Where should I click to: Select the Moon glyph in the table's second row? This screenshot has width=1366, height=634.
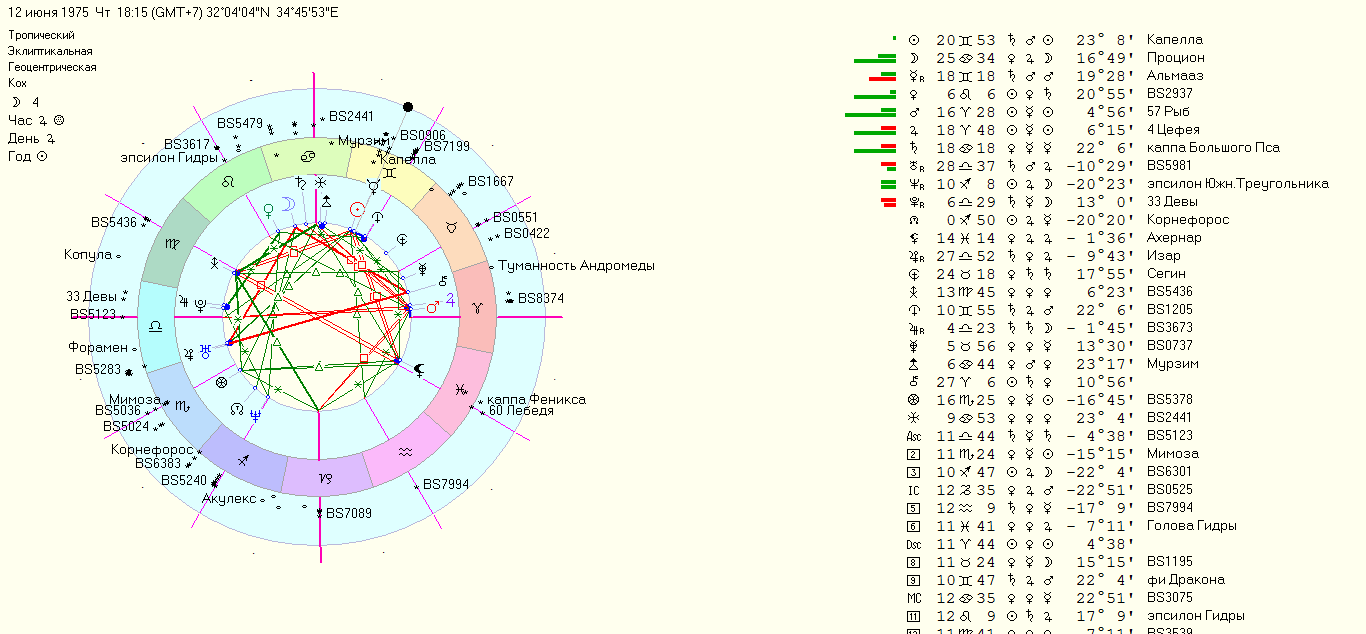(x=913, y=58)
